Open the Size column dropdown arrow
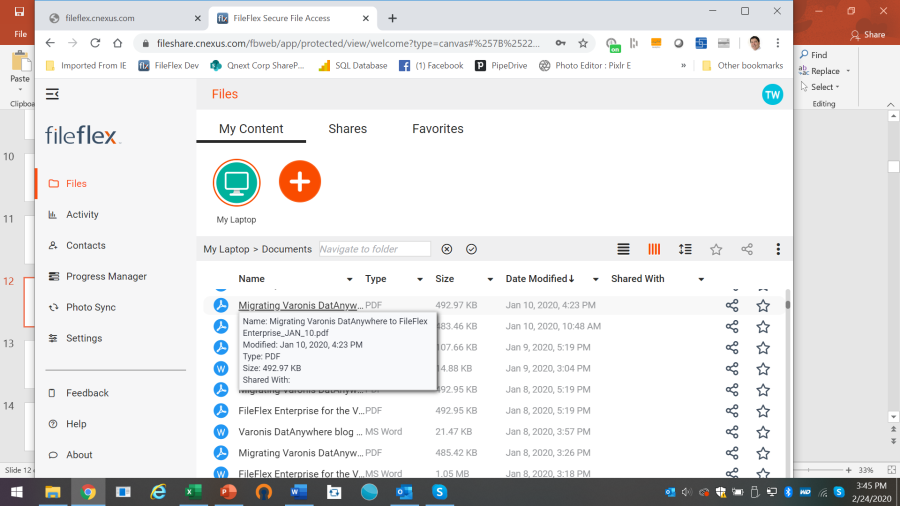Viewport: 900px width, 506px height. (490, 279)
